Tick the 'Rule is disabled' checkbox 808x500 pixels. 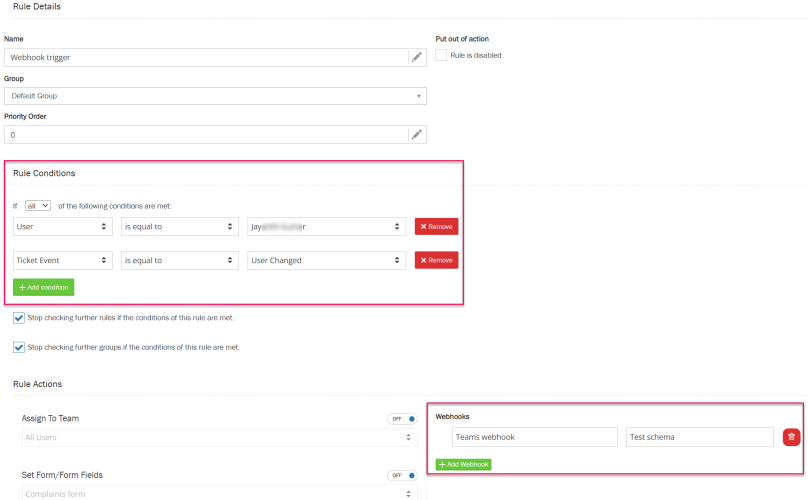441,56
